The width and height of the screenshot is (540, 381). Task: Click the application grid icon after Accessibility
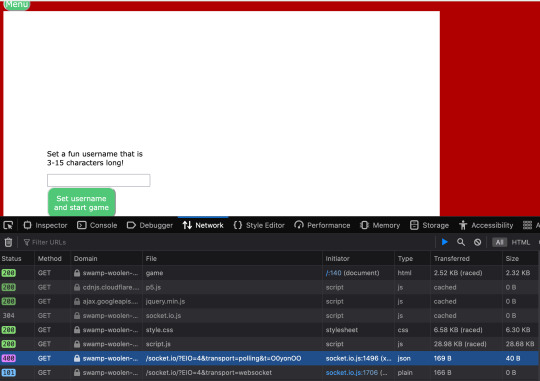[x=527, y=225]
